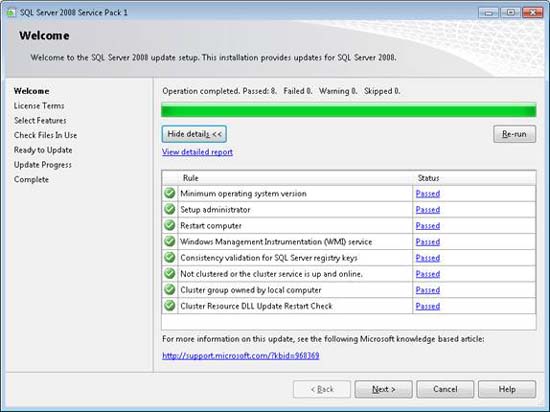The width and height of the screenshot is (550, 412).
Task: Open Passed status for Consistency validation rule
Action: [428, 258]
